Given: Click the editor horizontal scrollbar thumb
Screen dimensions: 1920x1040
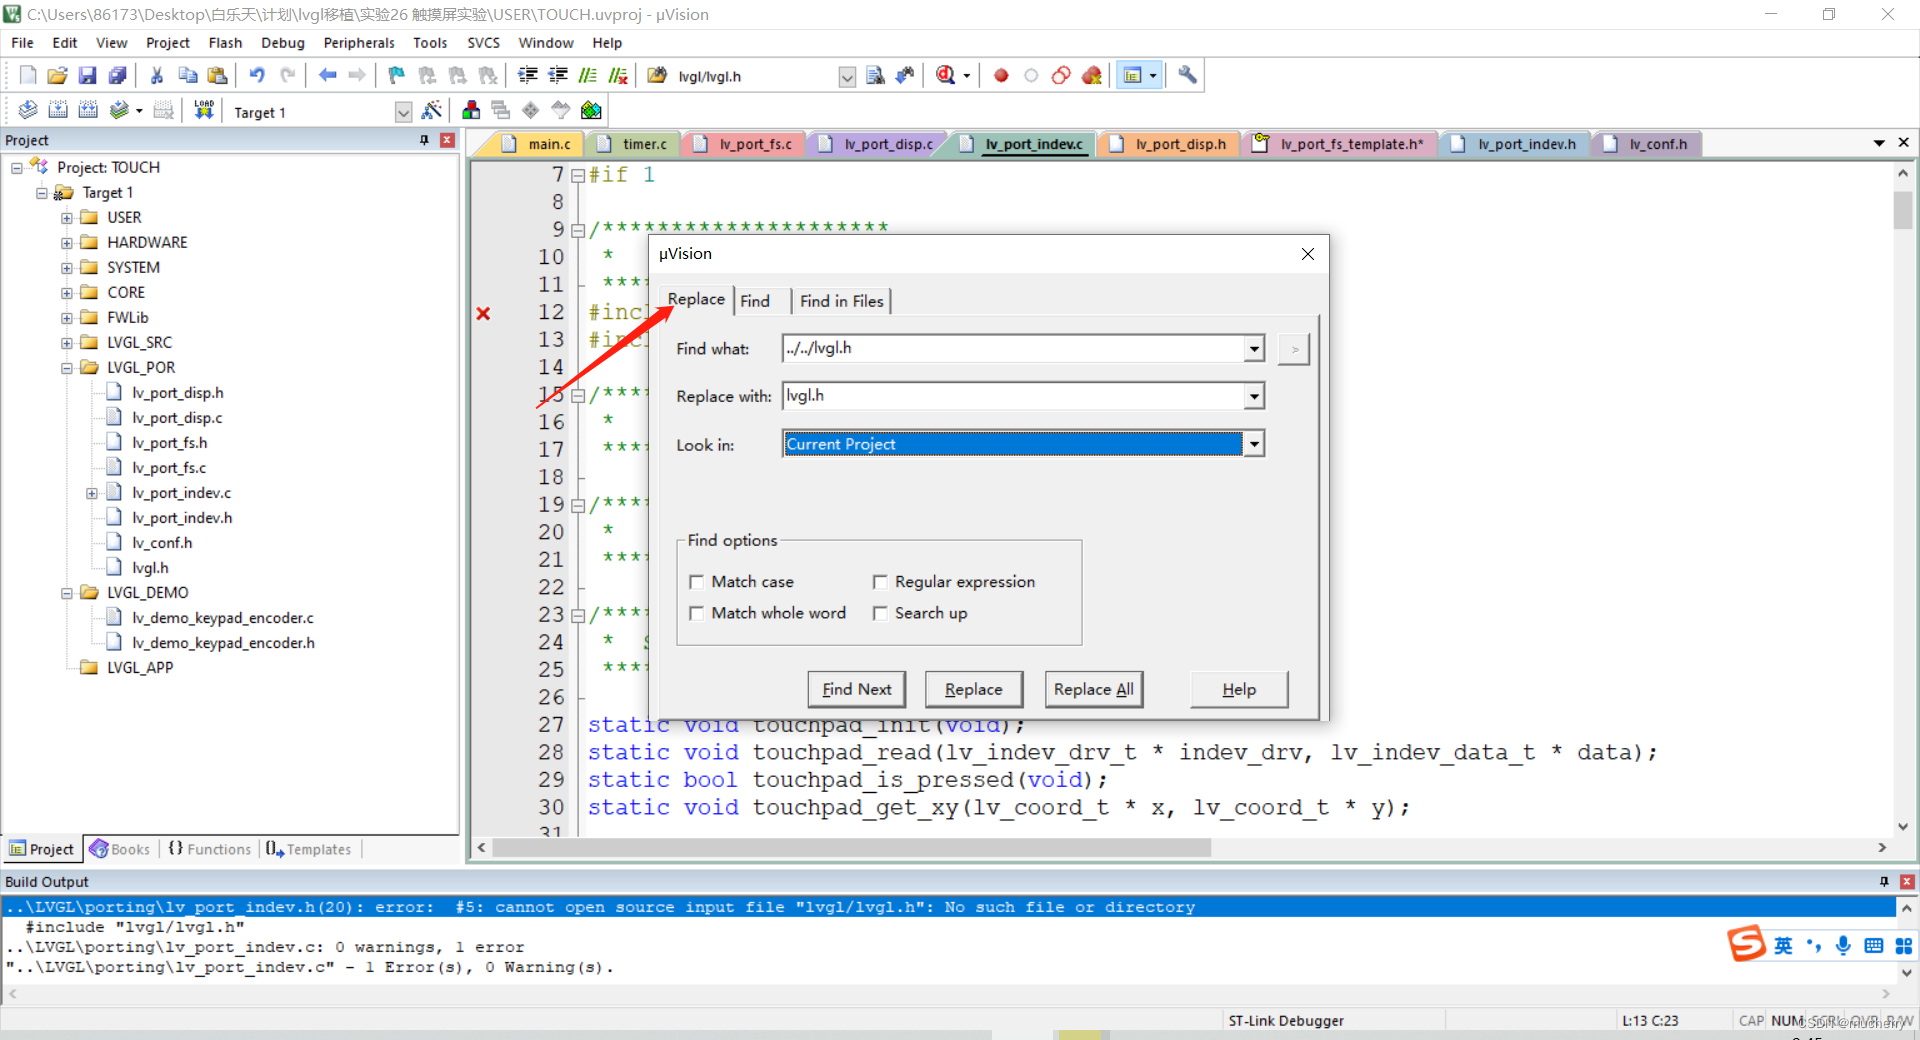Looking at the screenshot, I should tap(851, 848).
